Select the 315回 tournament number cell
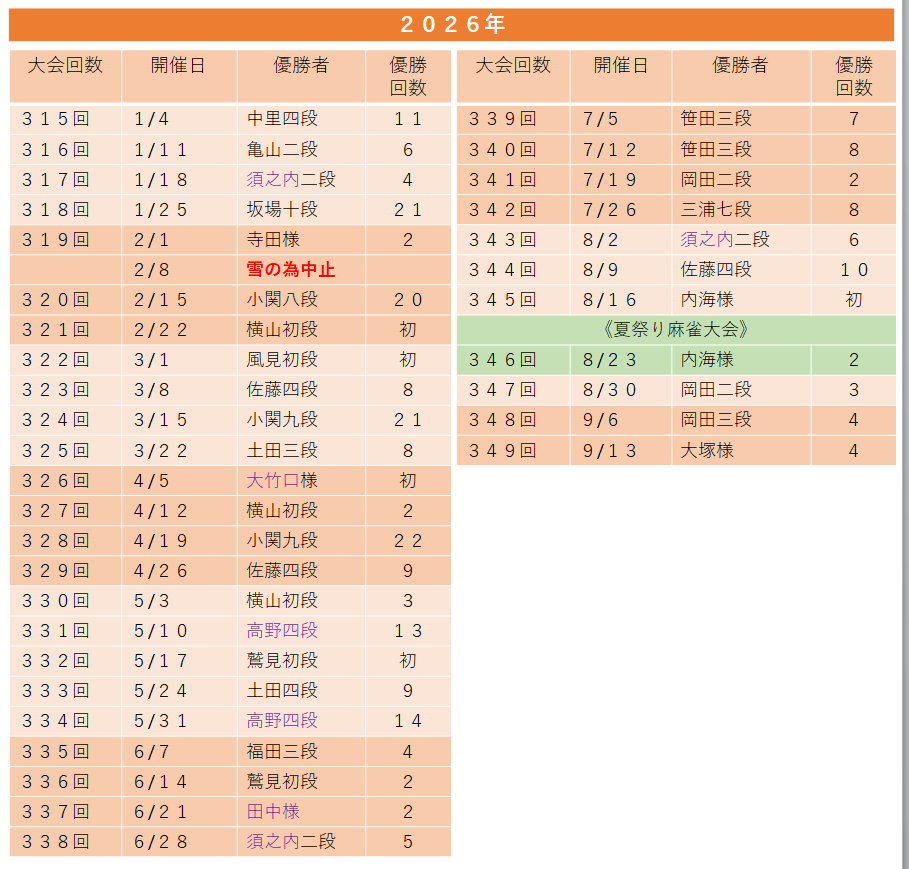The height and width of the screenshot is (869, 909). point(66,119)
